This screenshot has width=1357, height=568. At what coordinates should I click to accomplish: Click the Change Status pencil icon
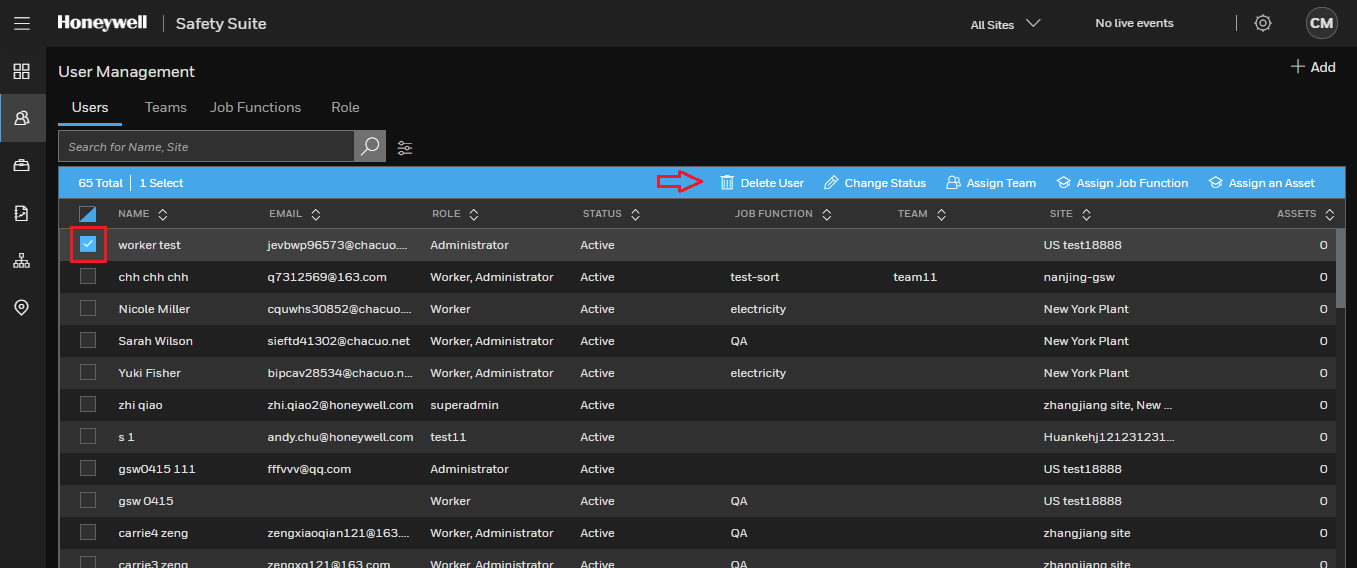(x=831, y=183)
